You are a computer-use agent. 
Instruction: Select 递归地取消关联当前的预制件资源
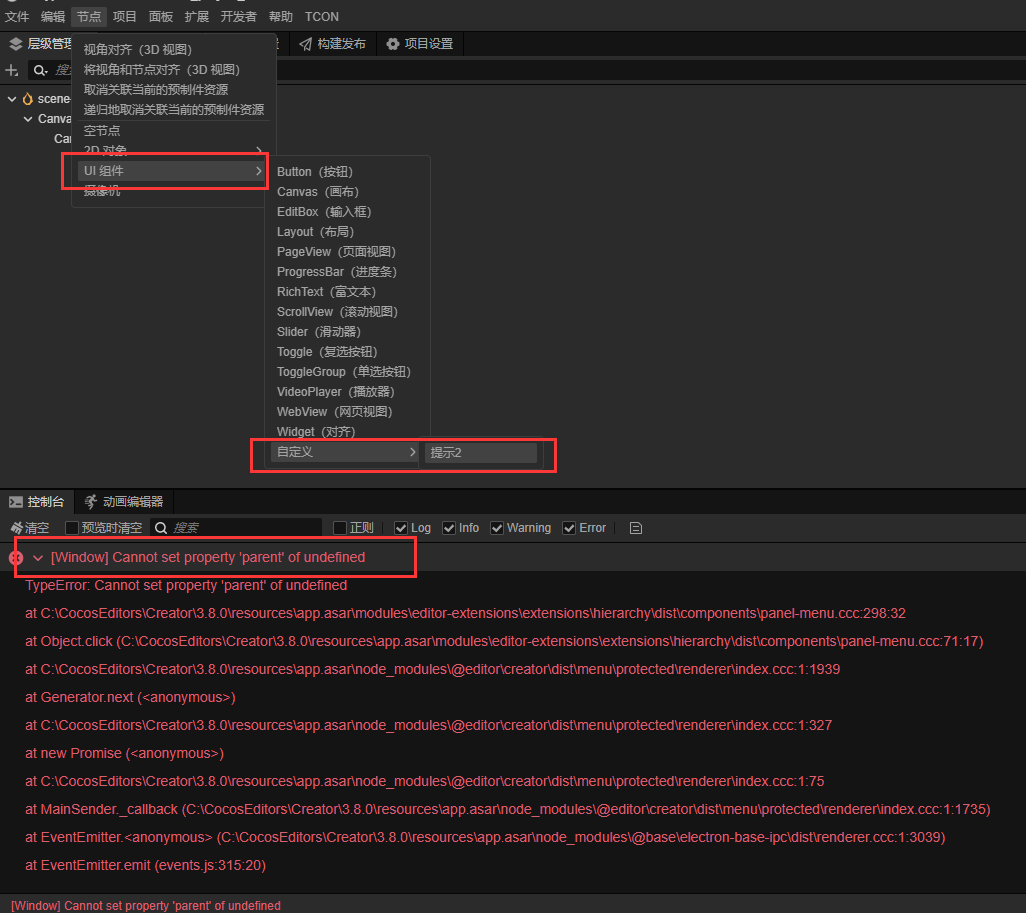point(173,109)
